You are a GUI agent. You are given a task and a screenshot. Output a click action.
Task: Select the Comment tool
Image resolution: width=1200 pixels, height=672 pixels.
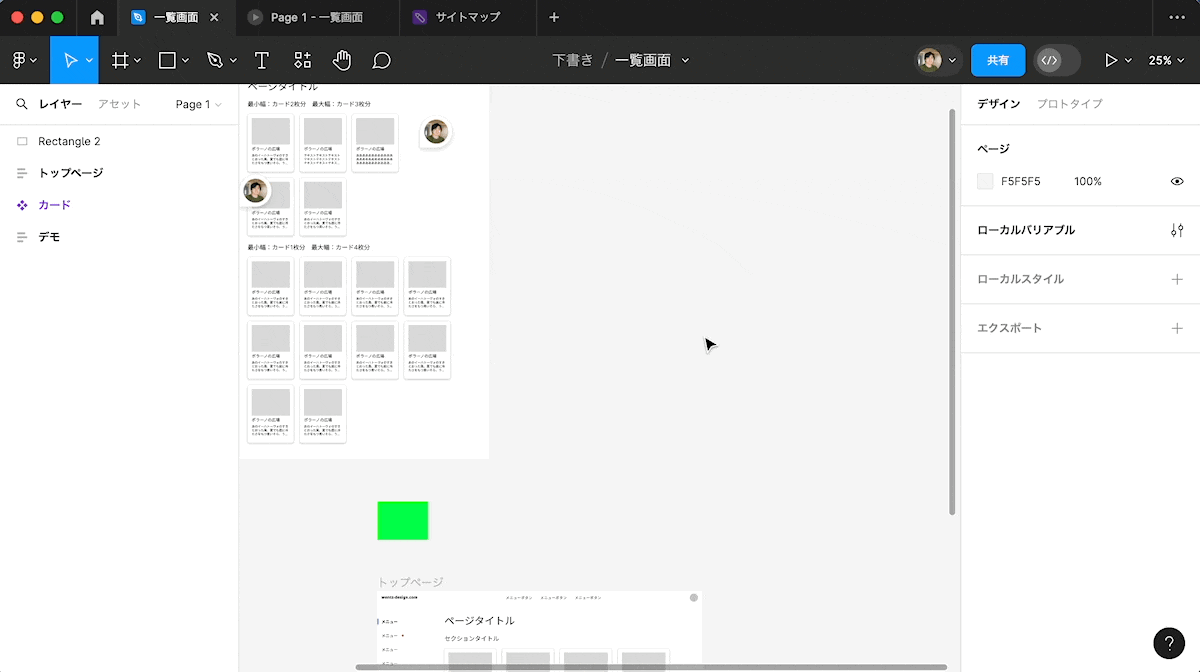pyautogui.click(x=381, y=60)
